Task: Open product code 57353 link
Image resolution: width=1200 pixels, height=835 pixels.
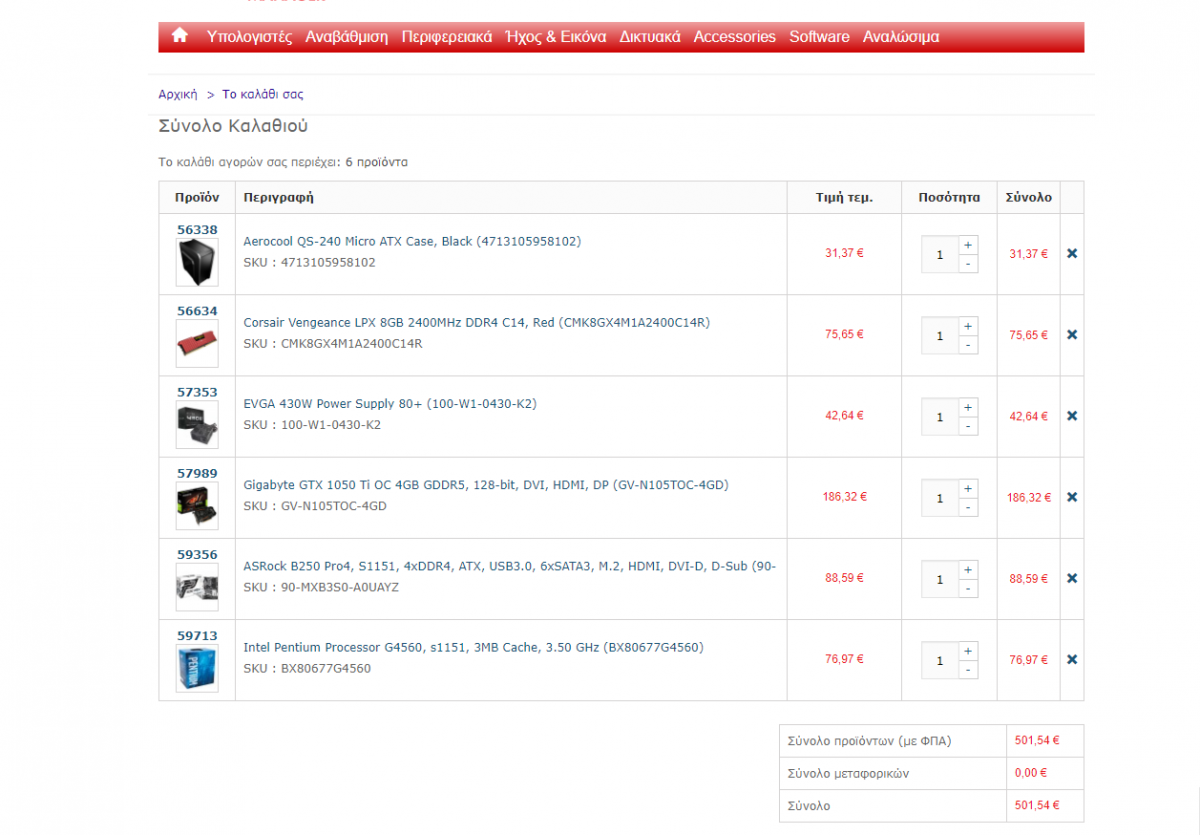Action: pyautogui.click(x=197, y=392)
